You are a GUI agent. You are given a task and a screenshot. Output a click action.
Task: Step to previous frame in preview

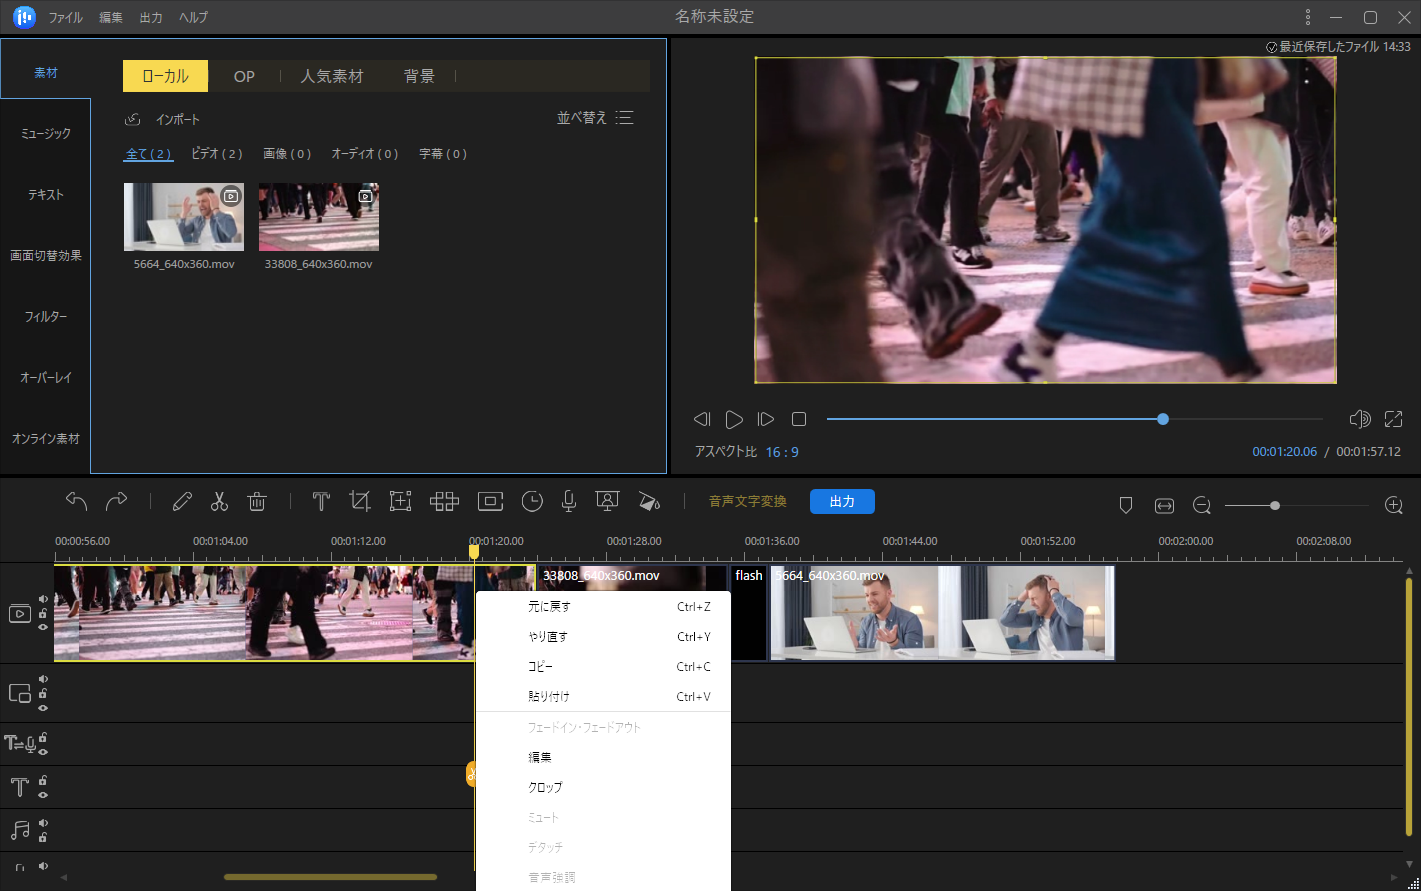click(x=702, y=419)
